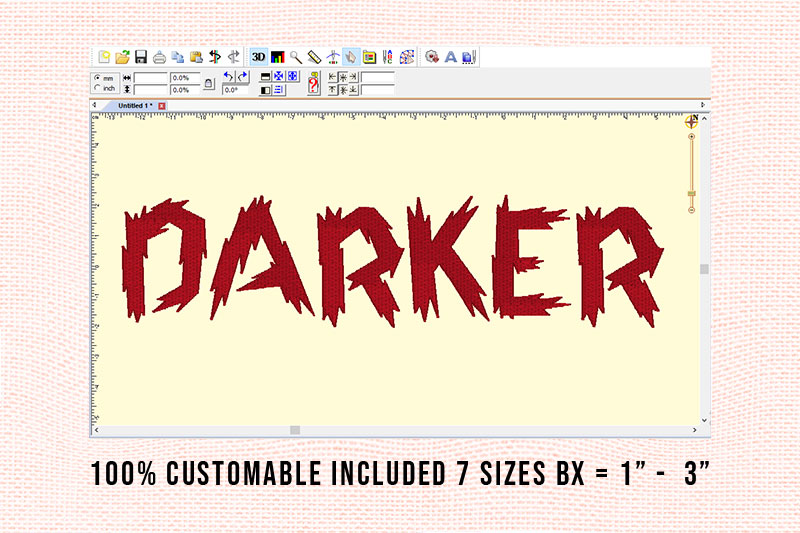Screen dimensions: 800x533
Task: Click the blue outward arrows expand icon
Action: coord(292,77)
